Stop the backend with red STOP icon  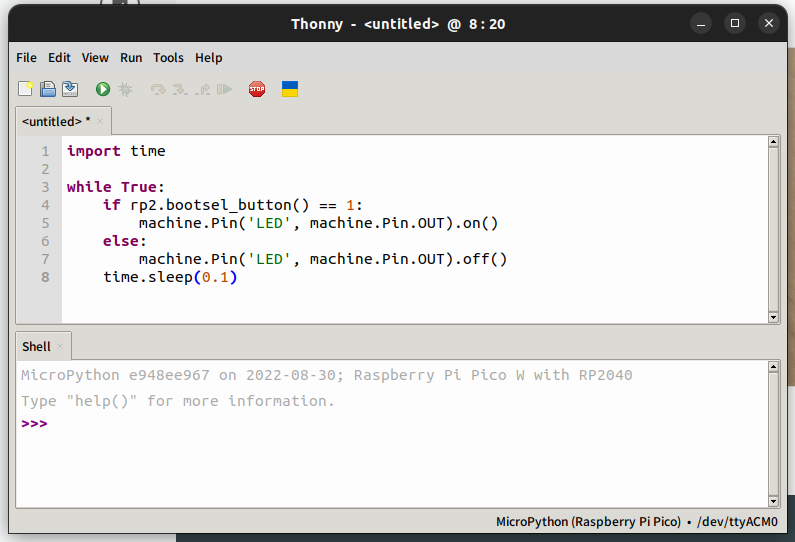coord(257,89)
